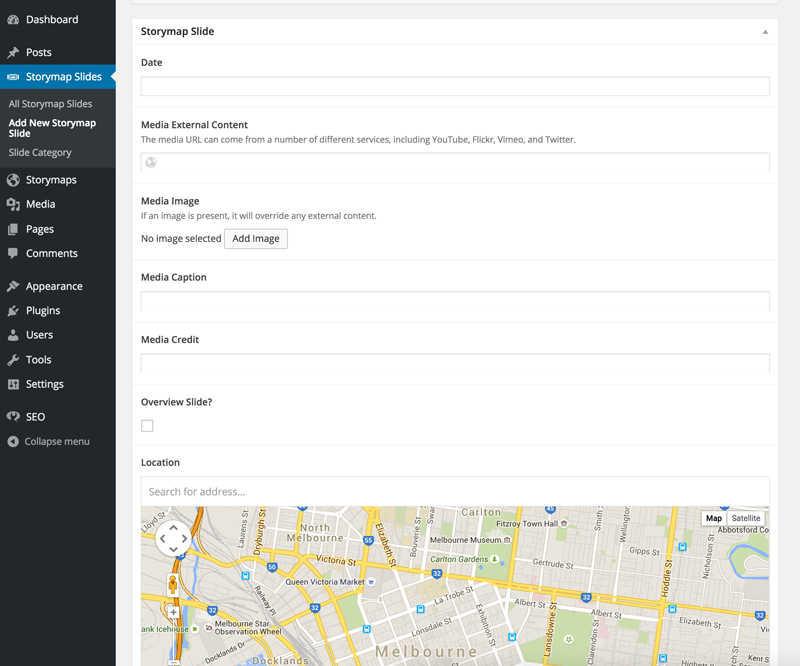Select Add New Storymap Slide submenu
This screenshot has height=666, width=800.
[52, 128]
